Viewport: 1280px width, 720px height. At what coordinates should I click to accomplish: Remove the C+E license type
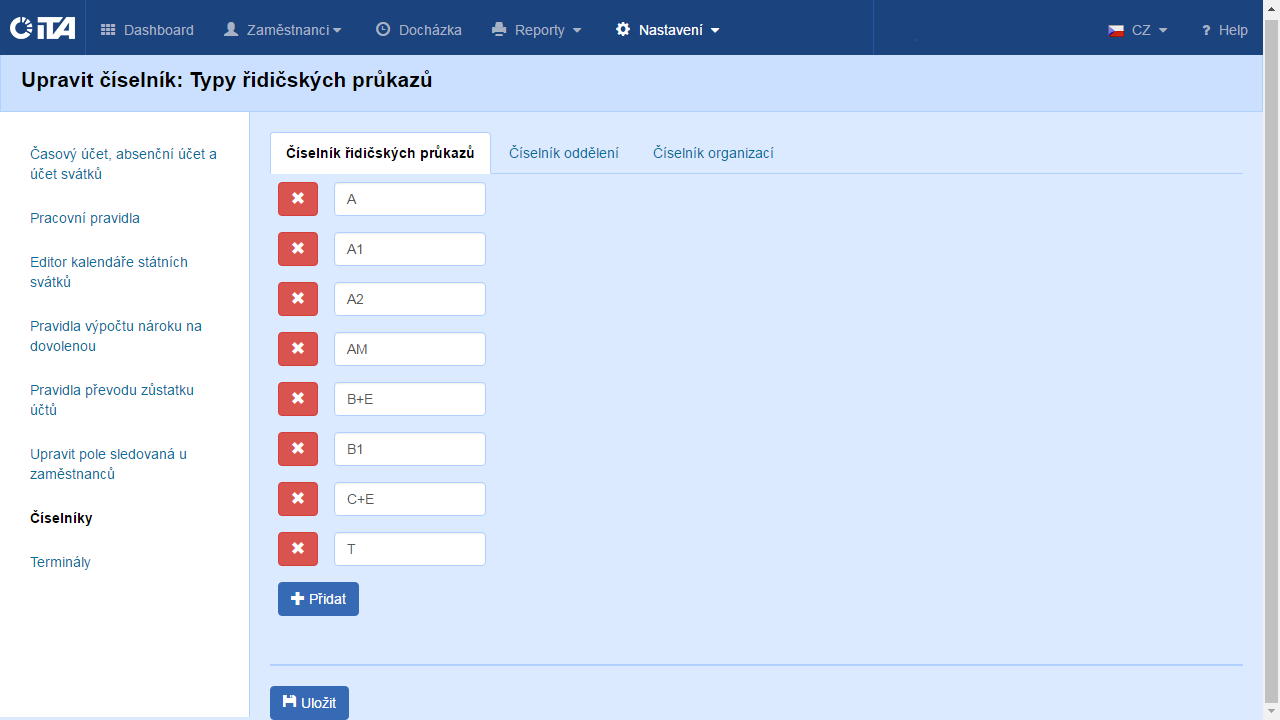pyautogui.click(x=298, y=499)
